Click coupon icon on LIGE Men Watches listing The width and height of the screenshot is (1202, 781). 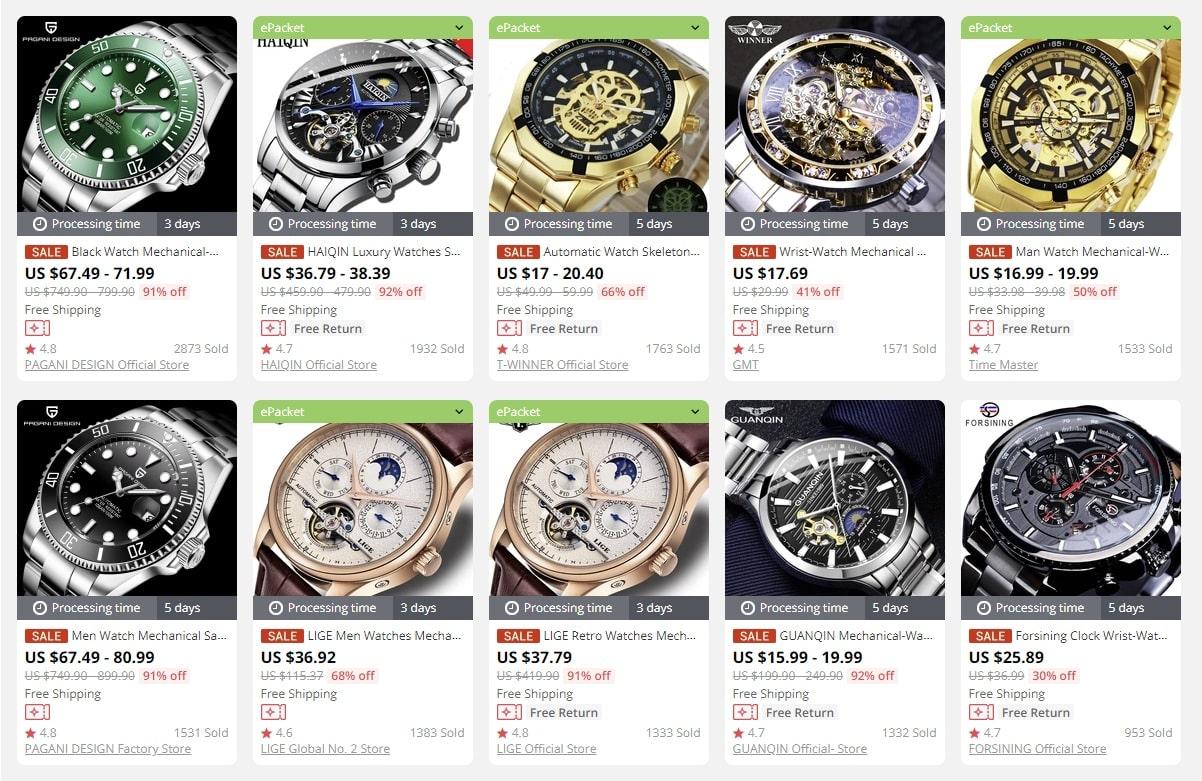pos(273,712)
